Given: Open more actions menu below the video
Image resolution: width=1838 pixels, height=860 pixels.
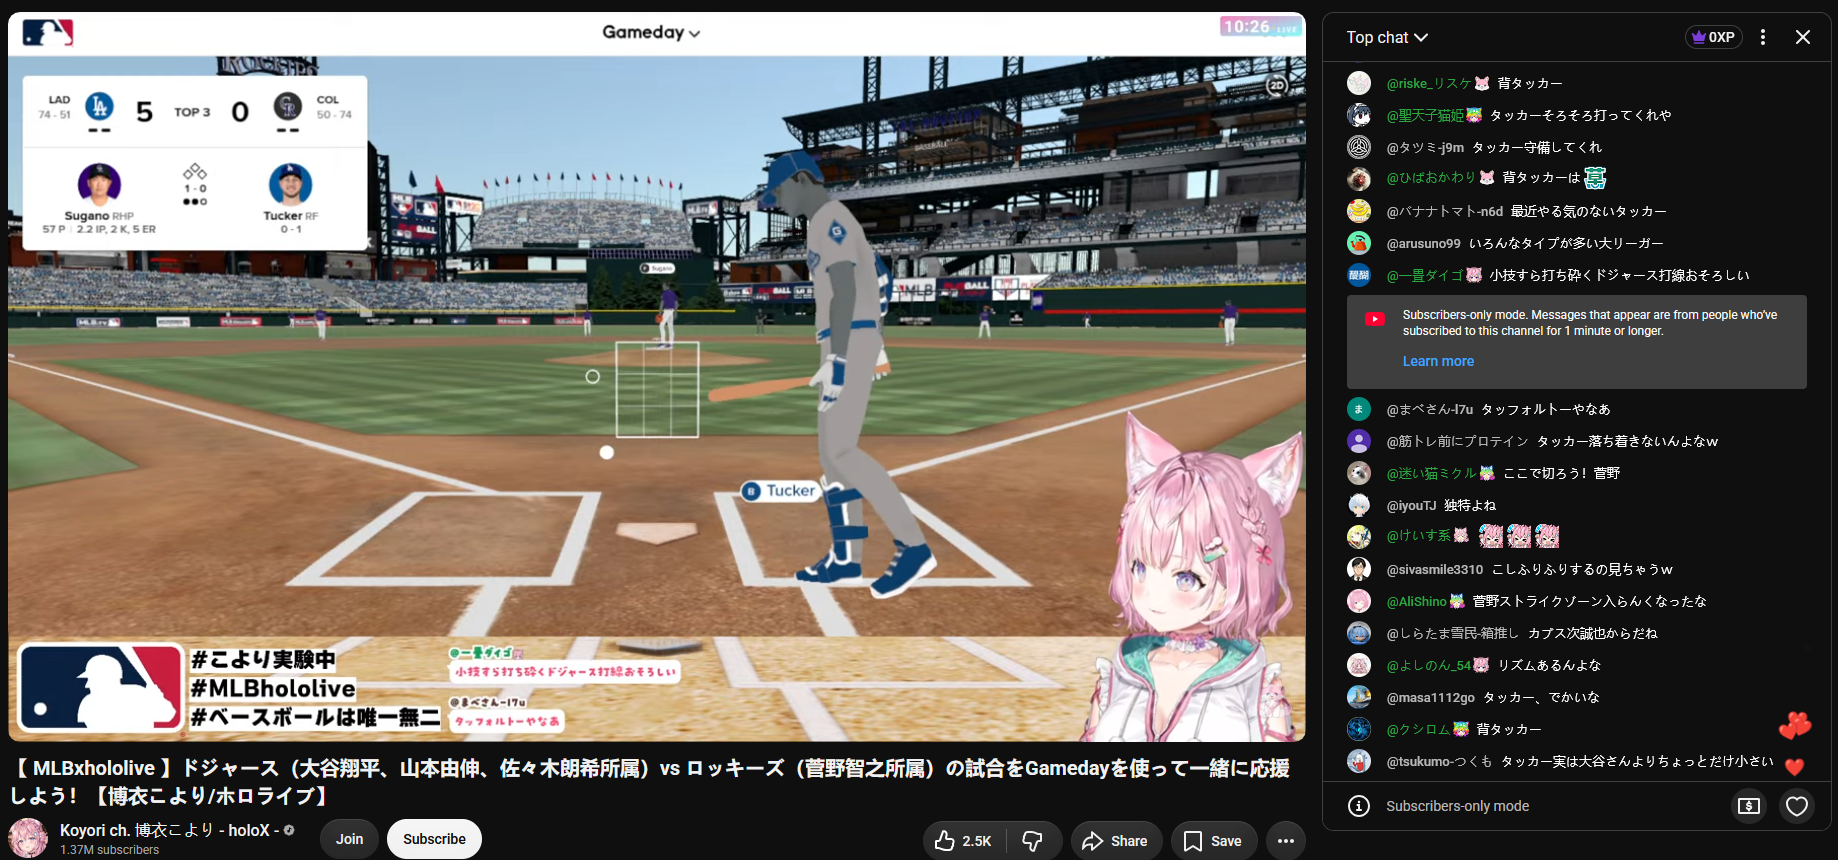Looking at the screenshot, I should click(x=1286, y=841).
